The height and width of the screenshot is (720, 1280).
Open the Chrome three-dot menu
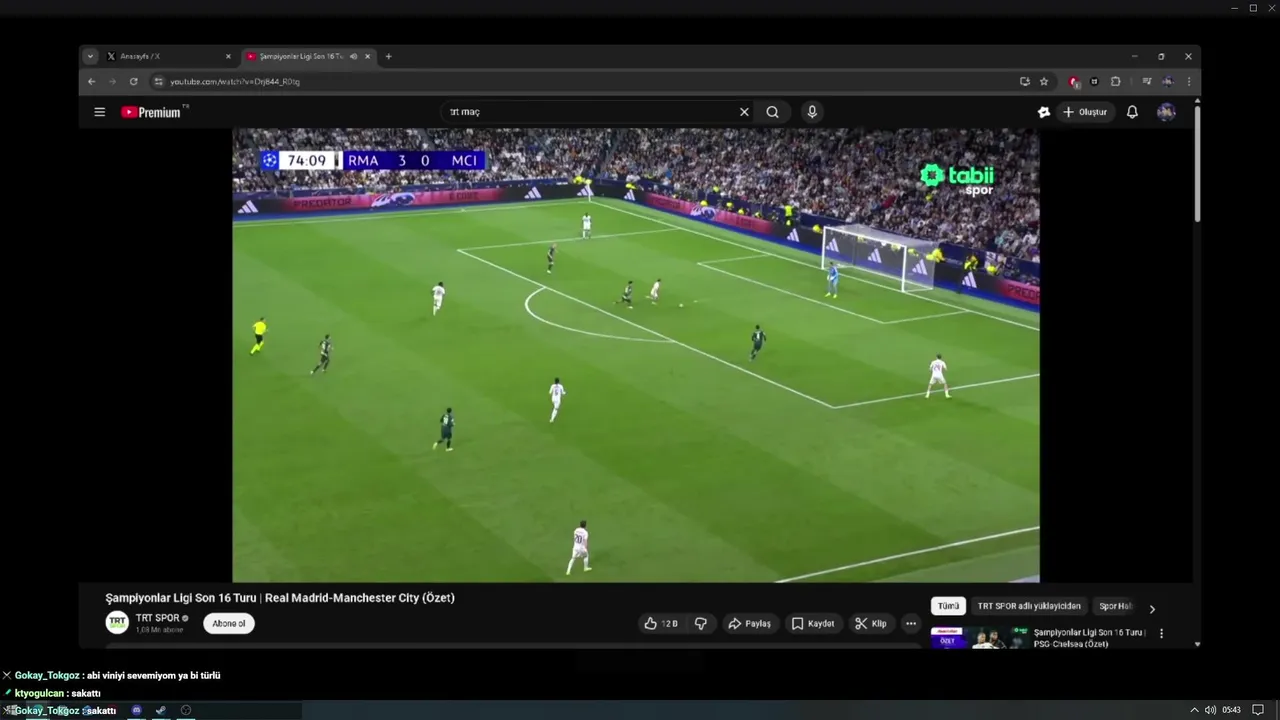pyautogui.click(x=1188, y=82)
